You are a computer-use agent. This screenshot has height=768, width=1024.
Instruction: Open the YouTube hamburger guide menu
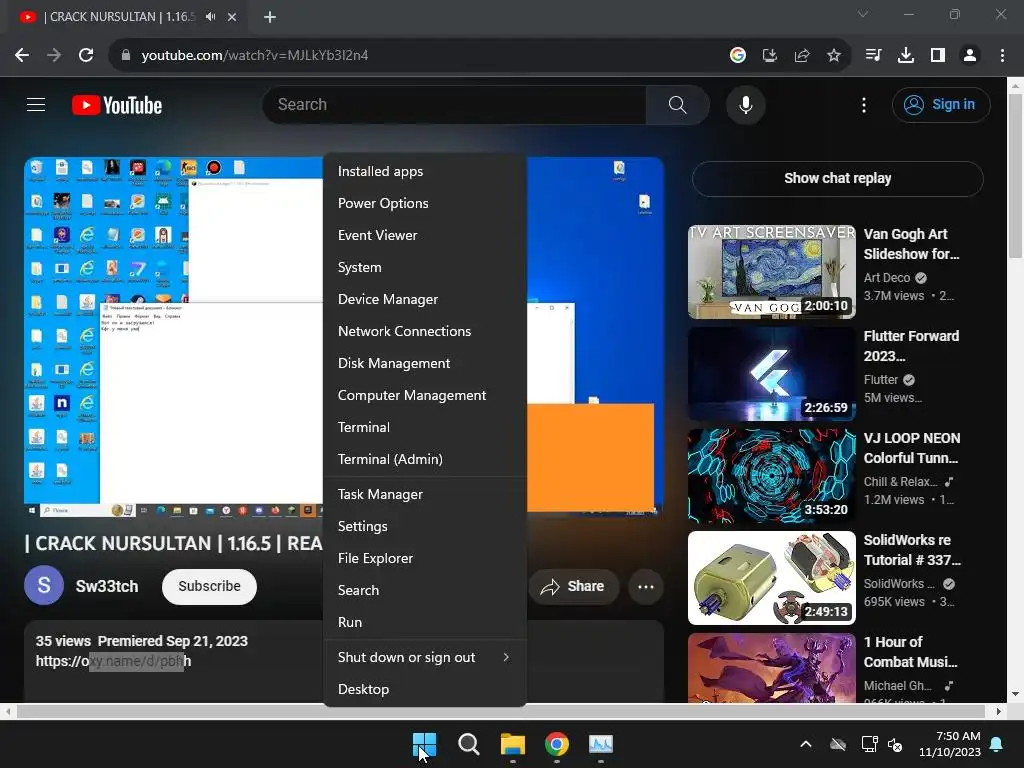pyautogui.click(x=36, y=104)
